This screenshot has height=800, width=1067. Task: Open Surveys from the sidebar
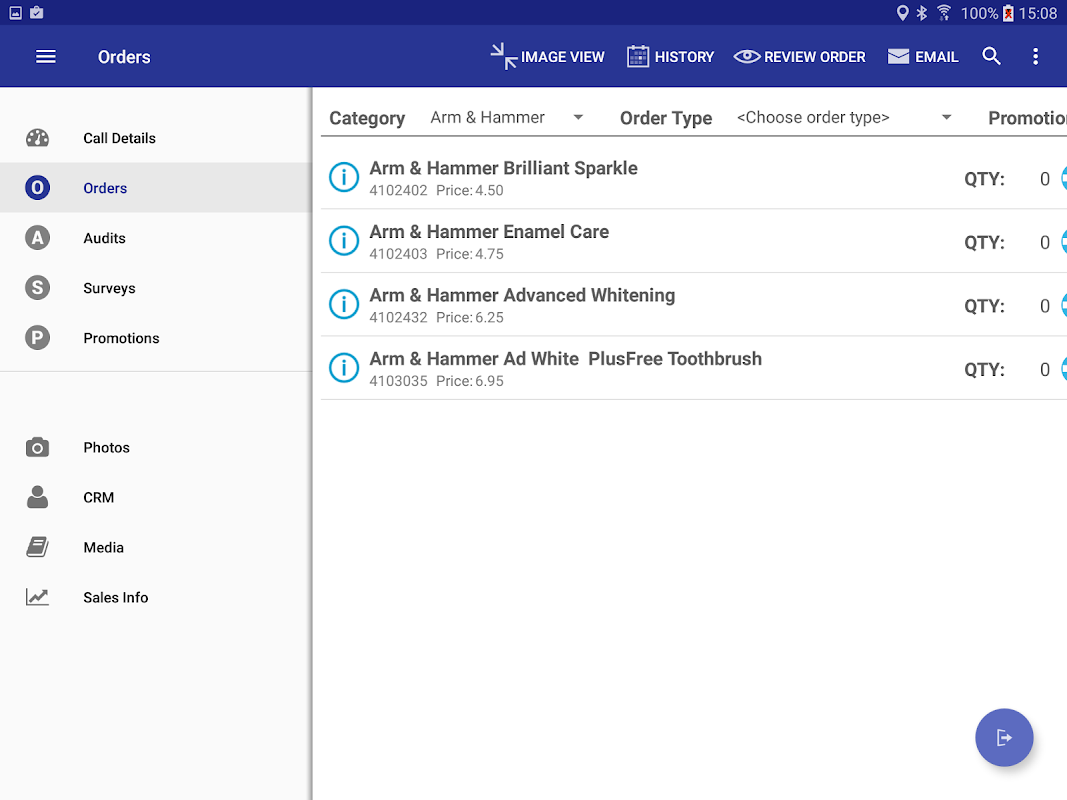click(109, 288)
